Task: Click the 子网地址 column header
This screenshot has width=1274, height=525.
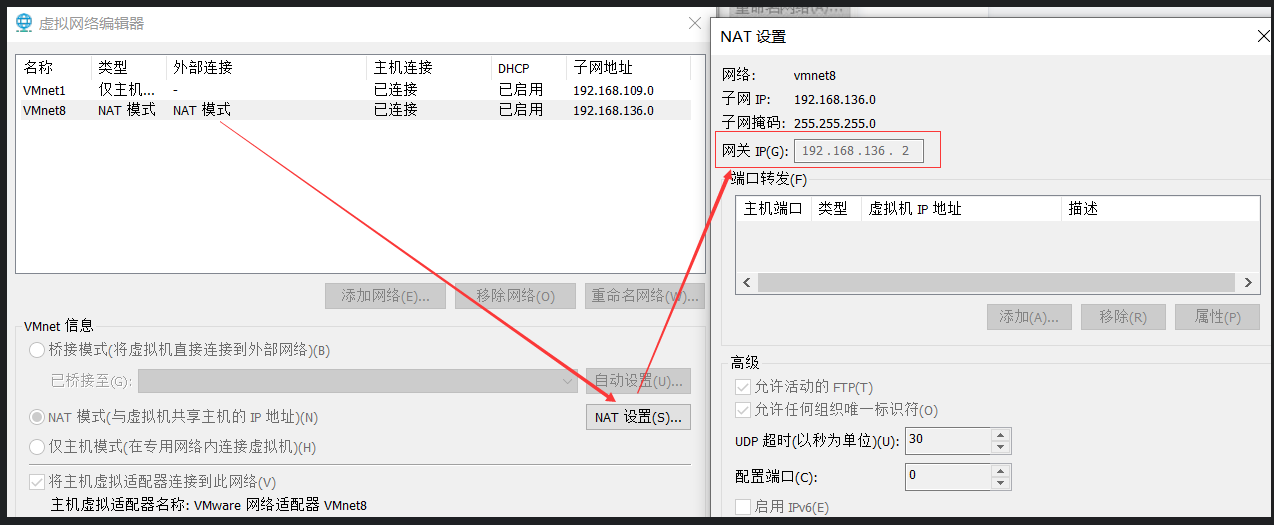Action: click(x=603, y=68)
